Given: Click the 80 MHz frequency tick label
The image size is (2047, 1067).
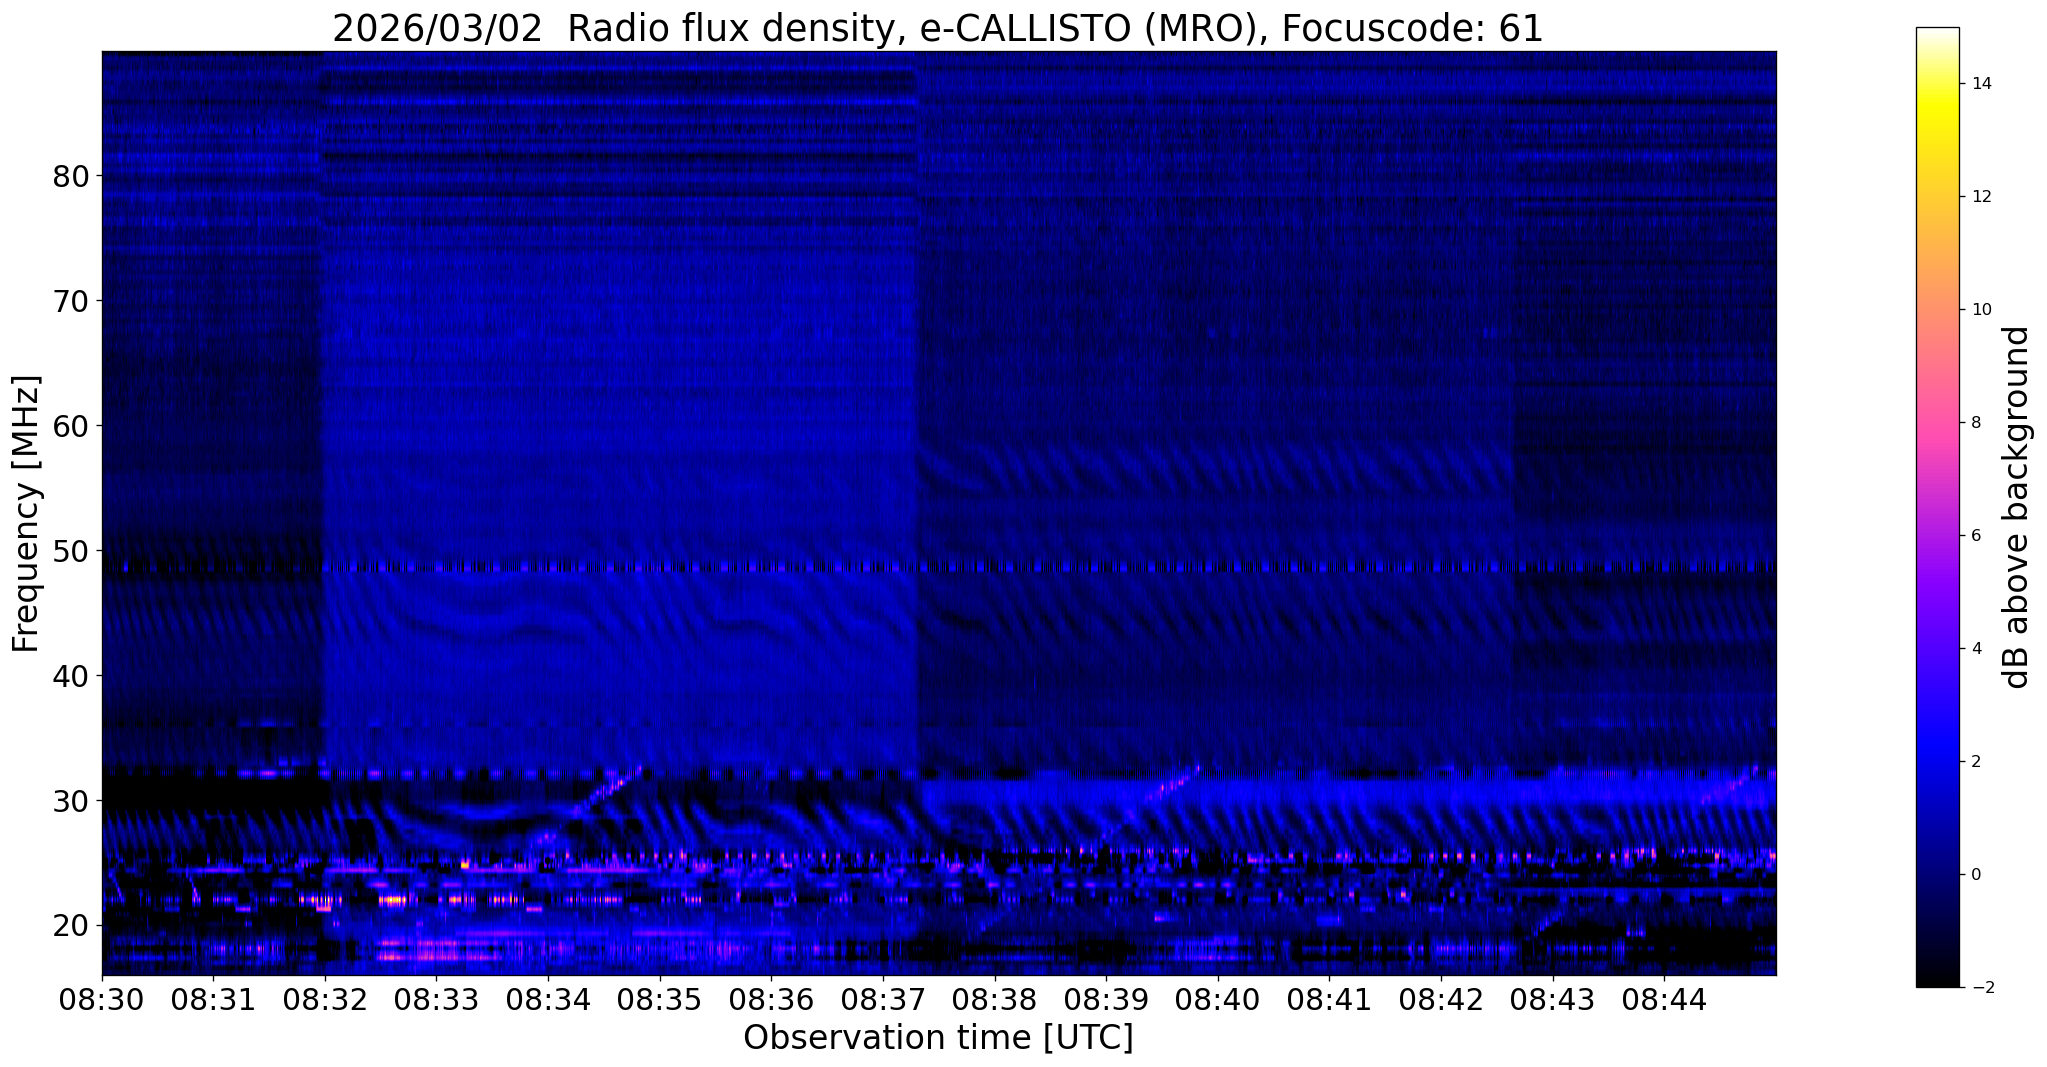Looking at the screenshot, I should [71, 176].
